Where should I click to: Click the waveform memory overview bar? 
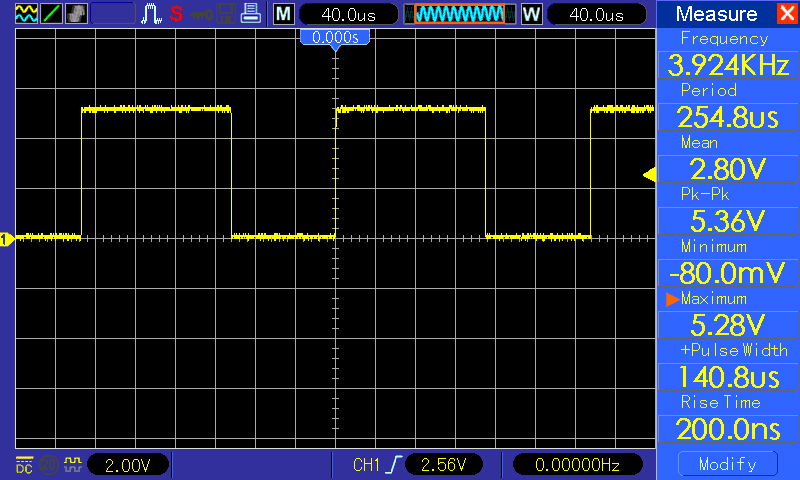point(459,14)
